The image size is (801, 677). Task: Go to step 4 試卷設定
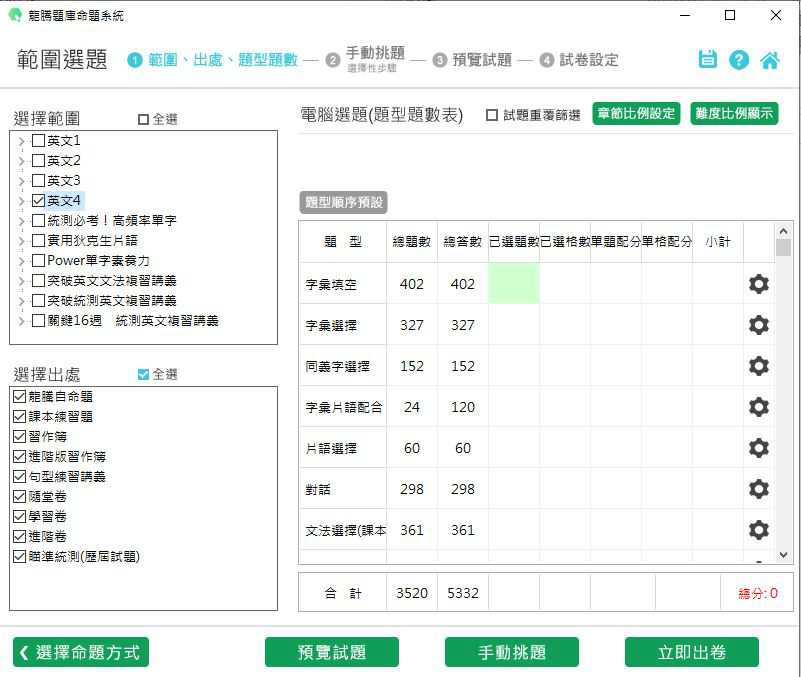[x=579, y=60]
